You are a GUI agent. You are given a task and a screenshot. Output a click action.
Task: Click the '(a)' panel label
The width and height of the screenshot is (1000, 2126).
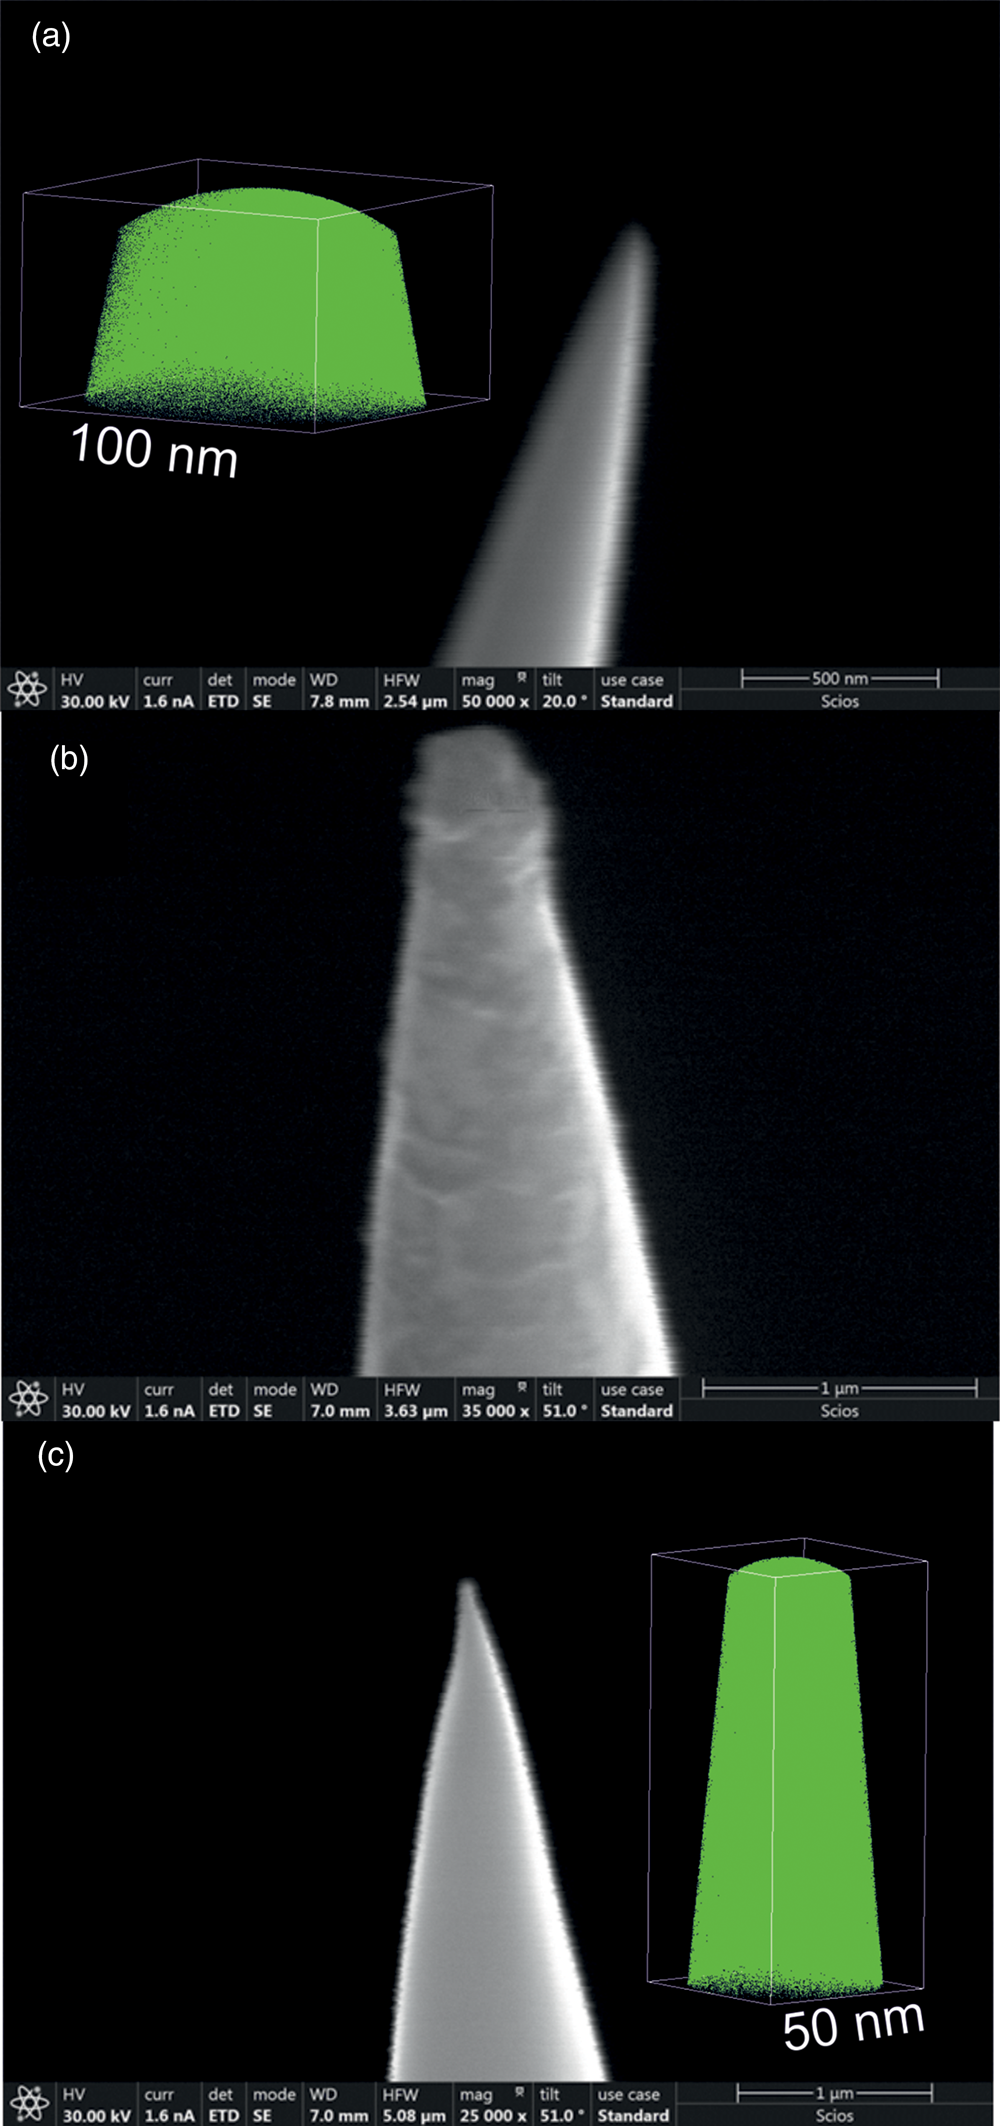[x=51, y=37]
